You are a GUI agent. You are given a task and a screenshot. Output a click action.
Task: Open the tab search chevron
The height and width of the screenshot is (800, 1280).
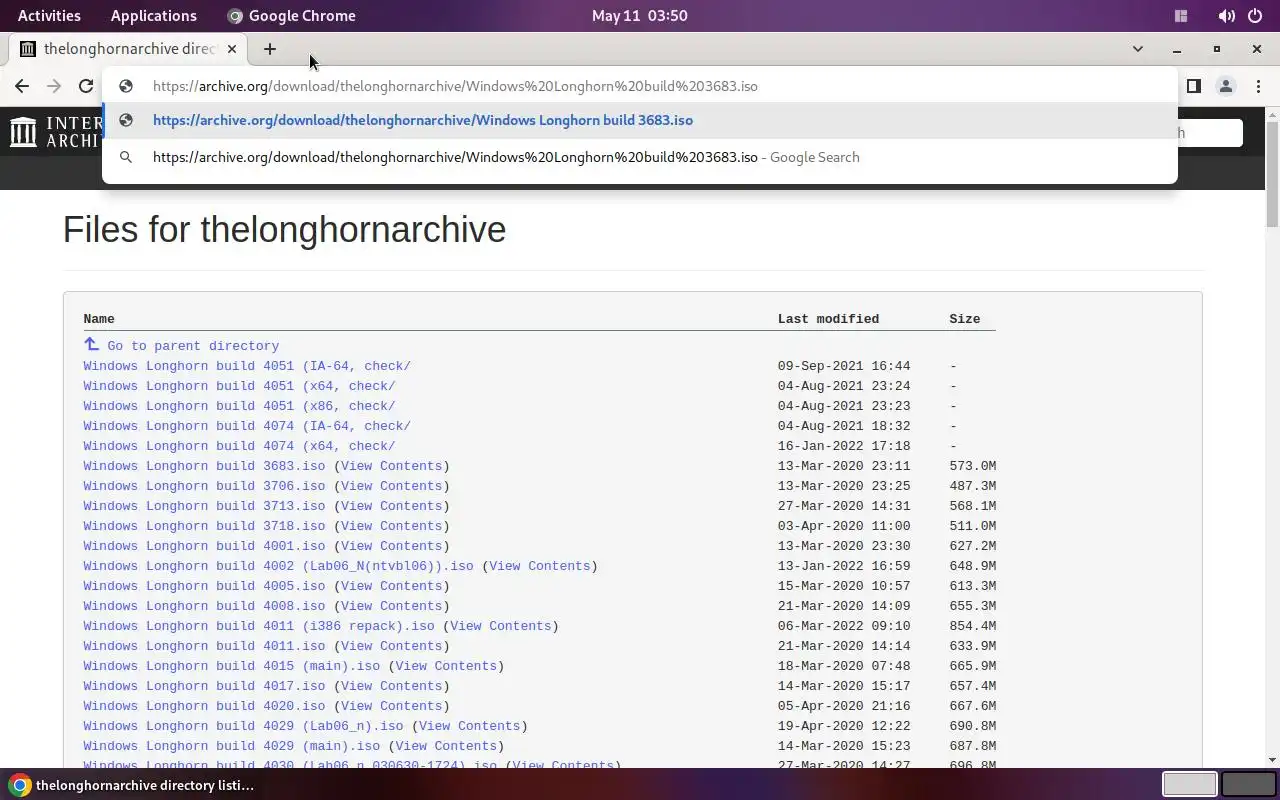(1137, 49)
